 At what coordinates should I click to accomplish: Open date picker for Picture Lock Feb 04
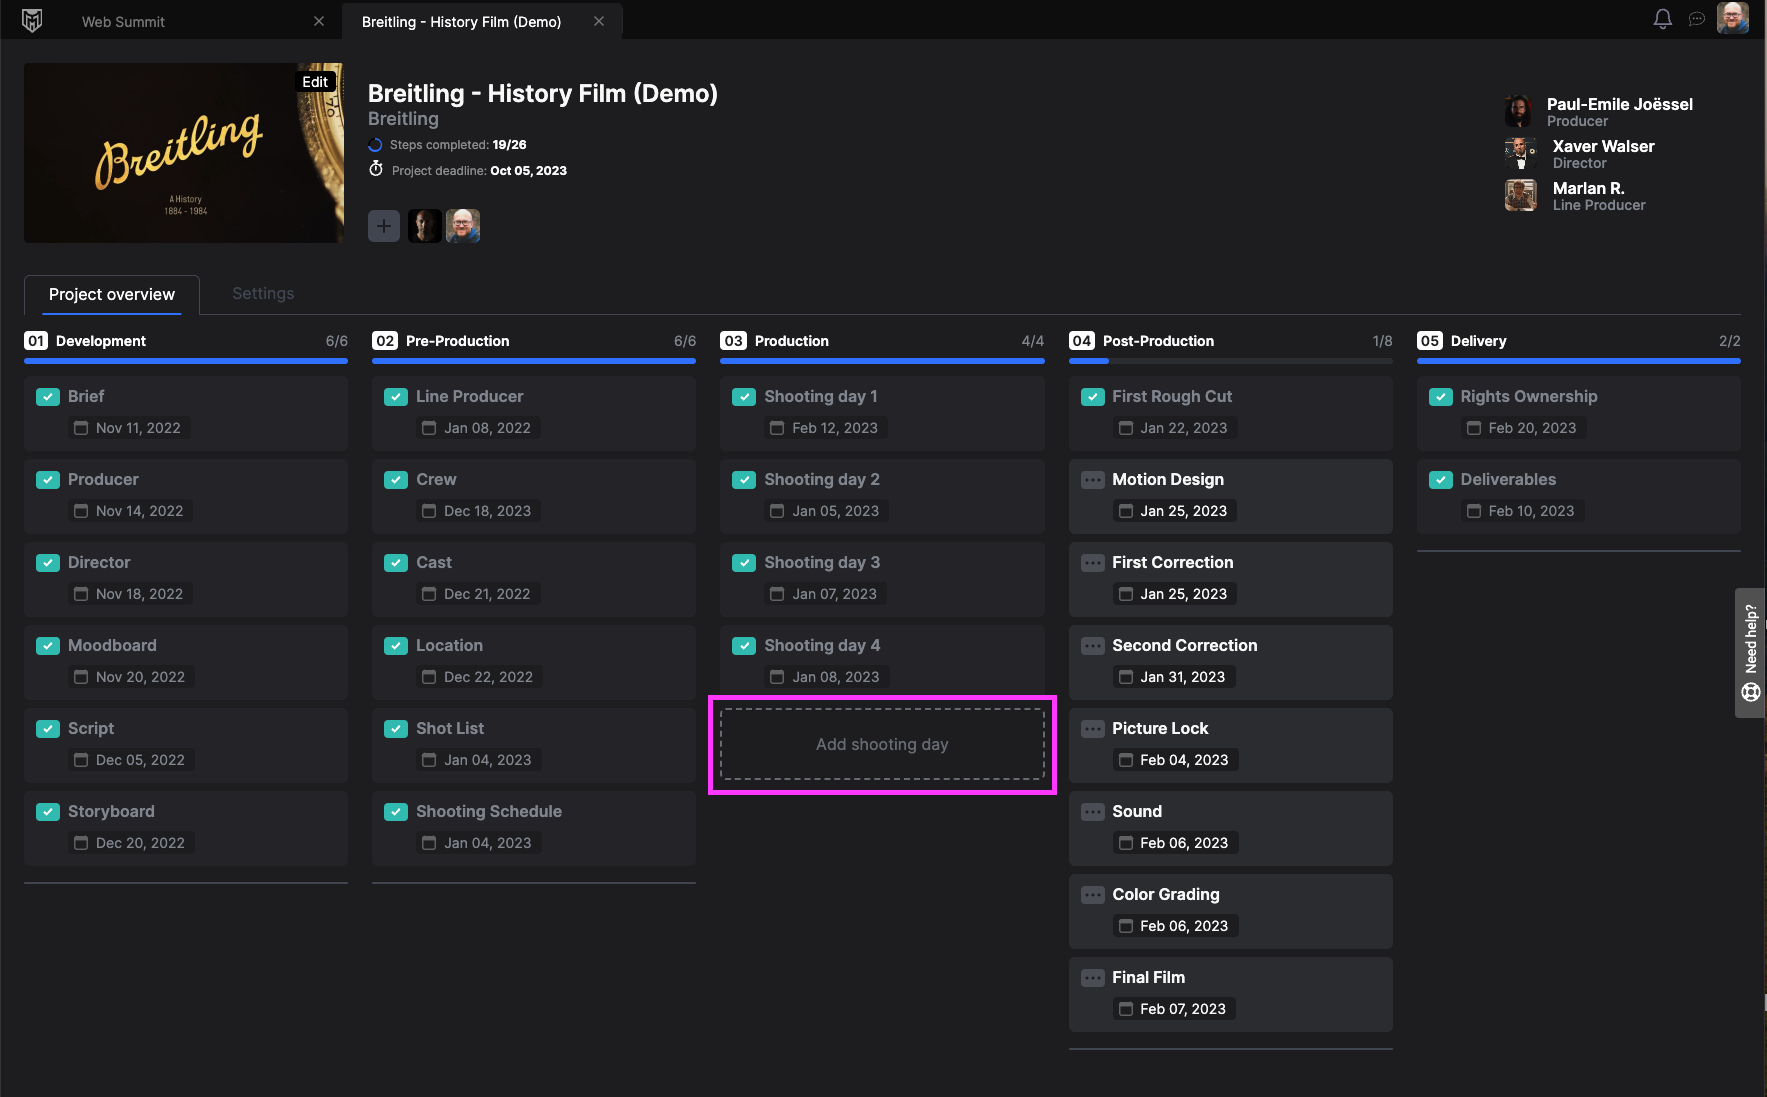(1174, 760)
